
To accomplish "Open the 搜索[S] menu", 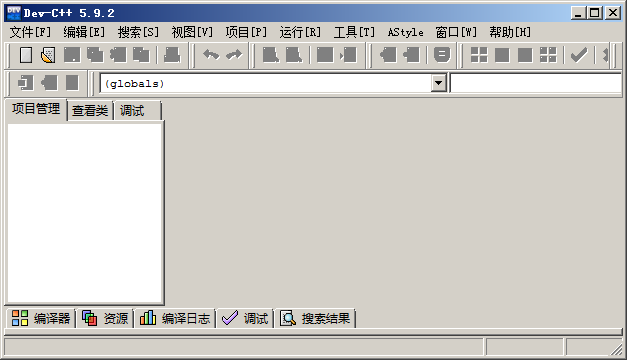I will [138, 32].
